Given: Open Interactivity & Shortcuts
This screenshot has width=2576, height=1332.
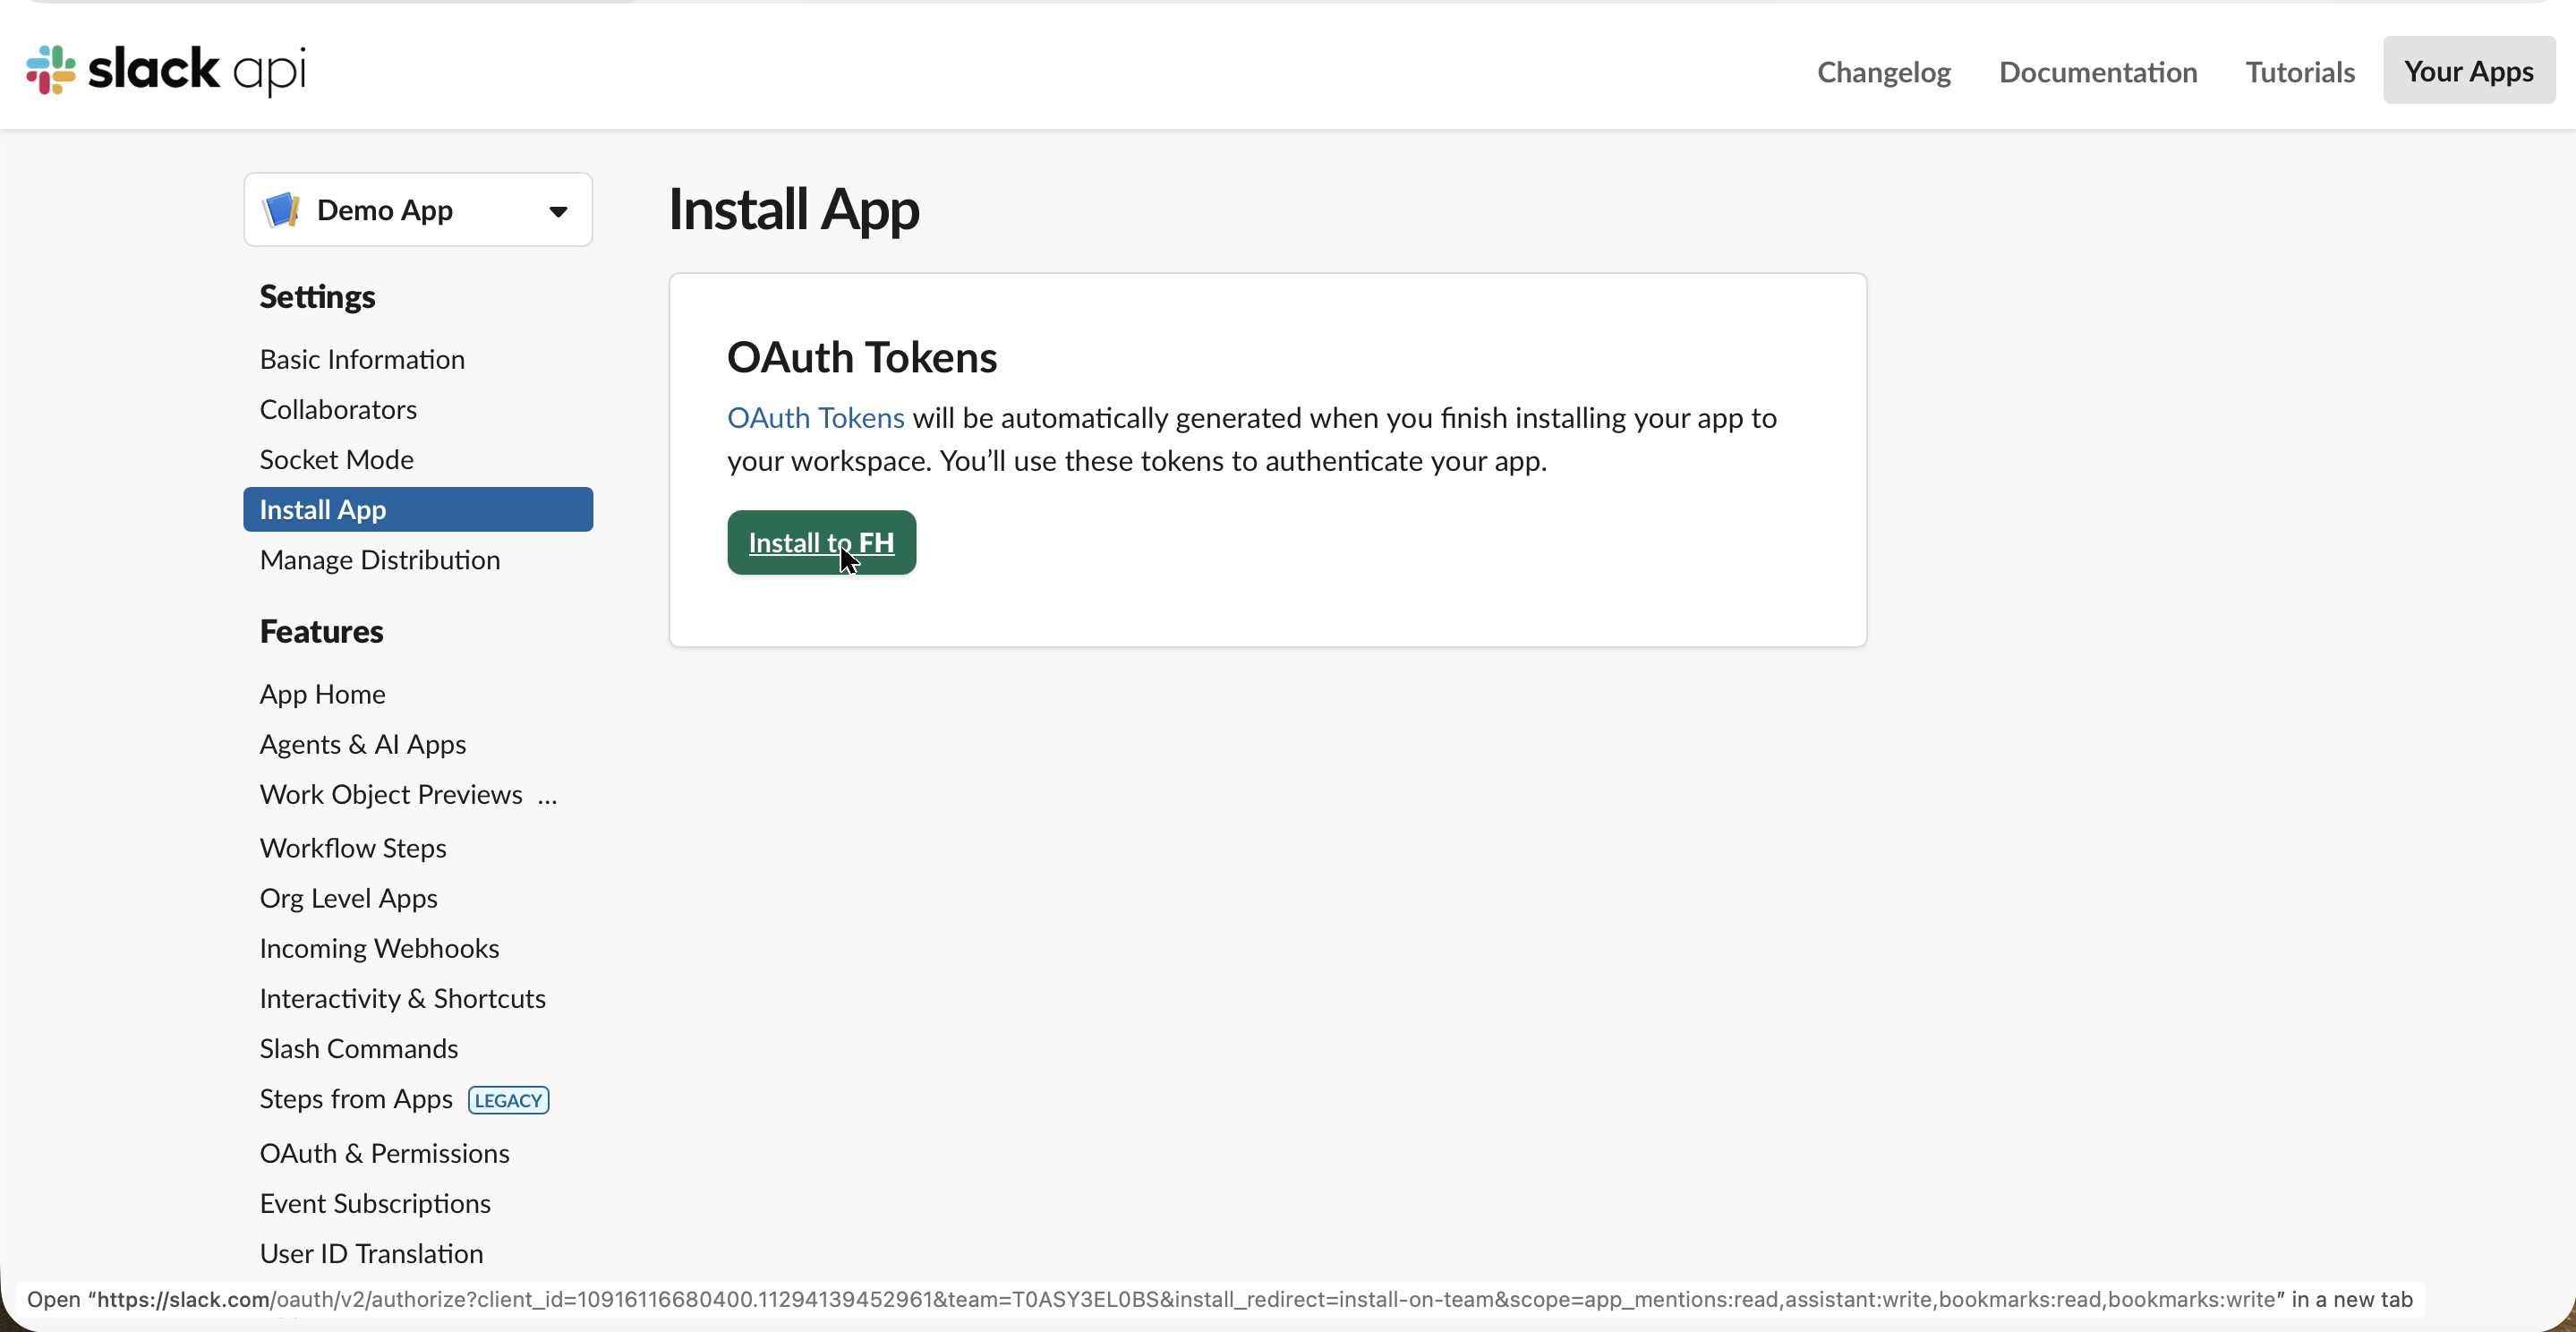Looking at the screenshot, I should [402, 998].
